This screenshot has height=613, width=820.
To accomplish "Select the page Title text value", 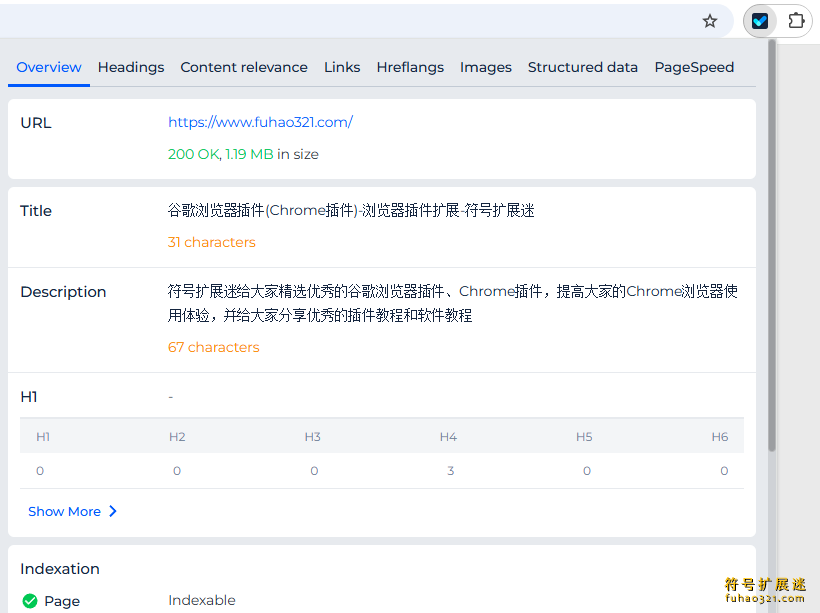I will [x=351, y=210].
